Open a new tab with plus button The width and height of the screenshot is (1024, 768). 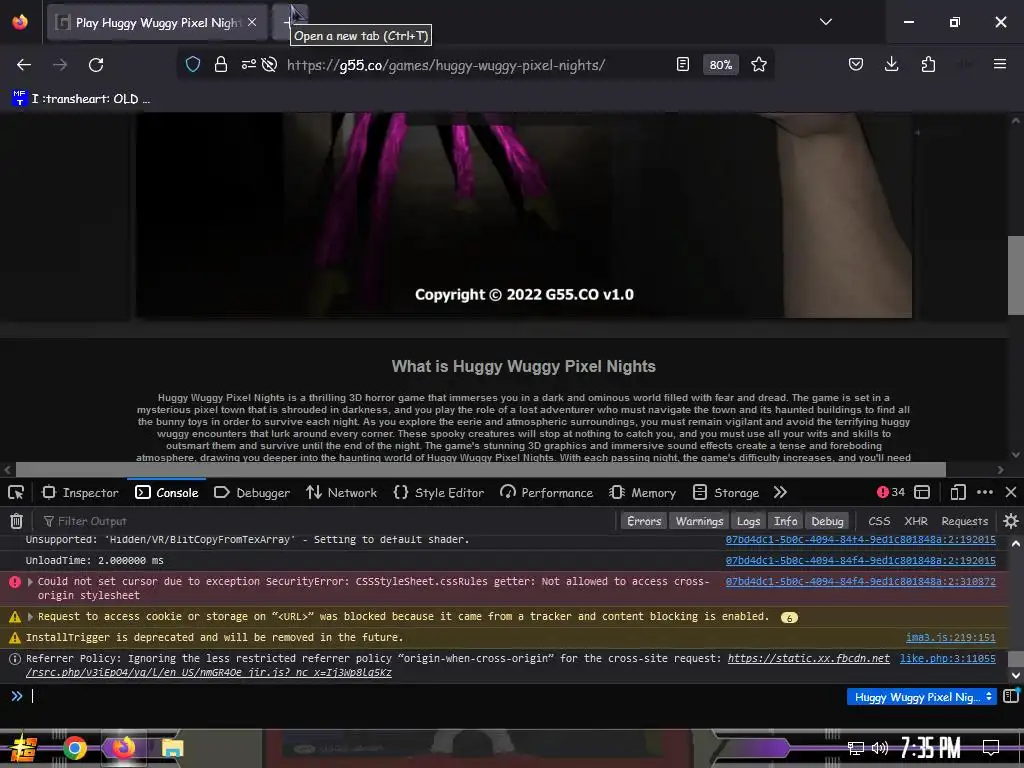[x=288, y=22]
